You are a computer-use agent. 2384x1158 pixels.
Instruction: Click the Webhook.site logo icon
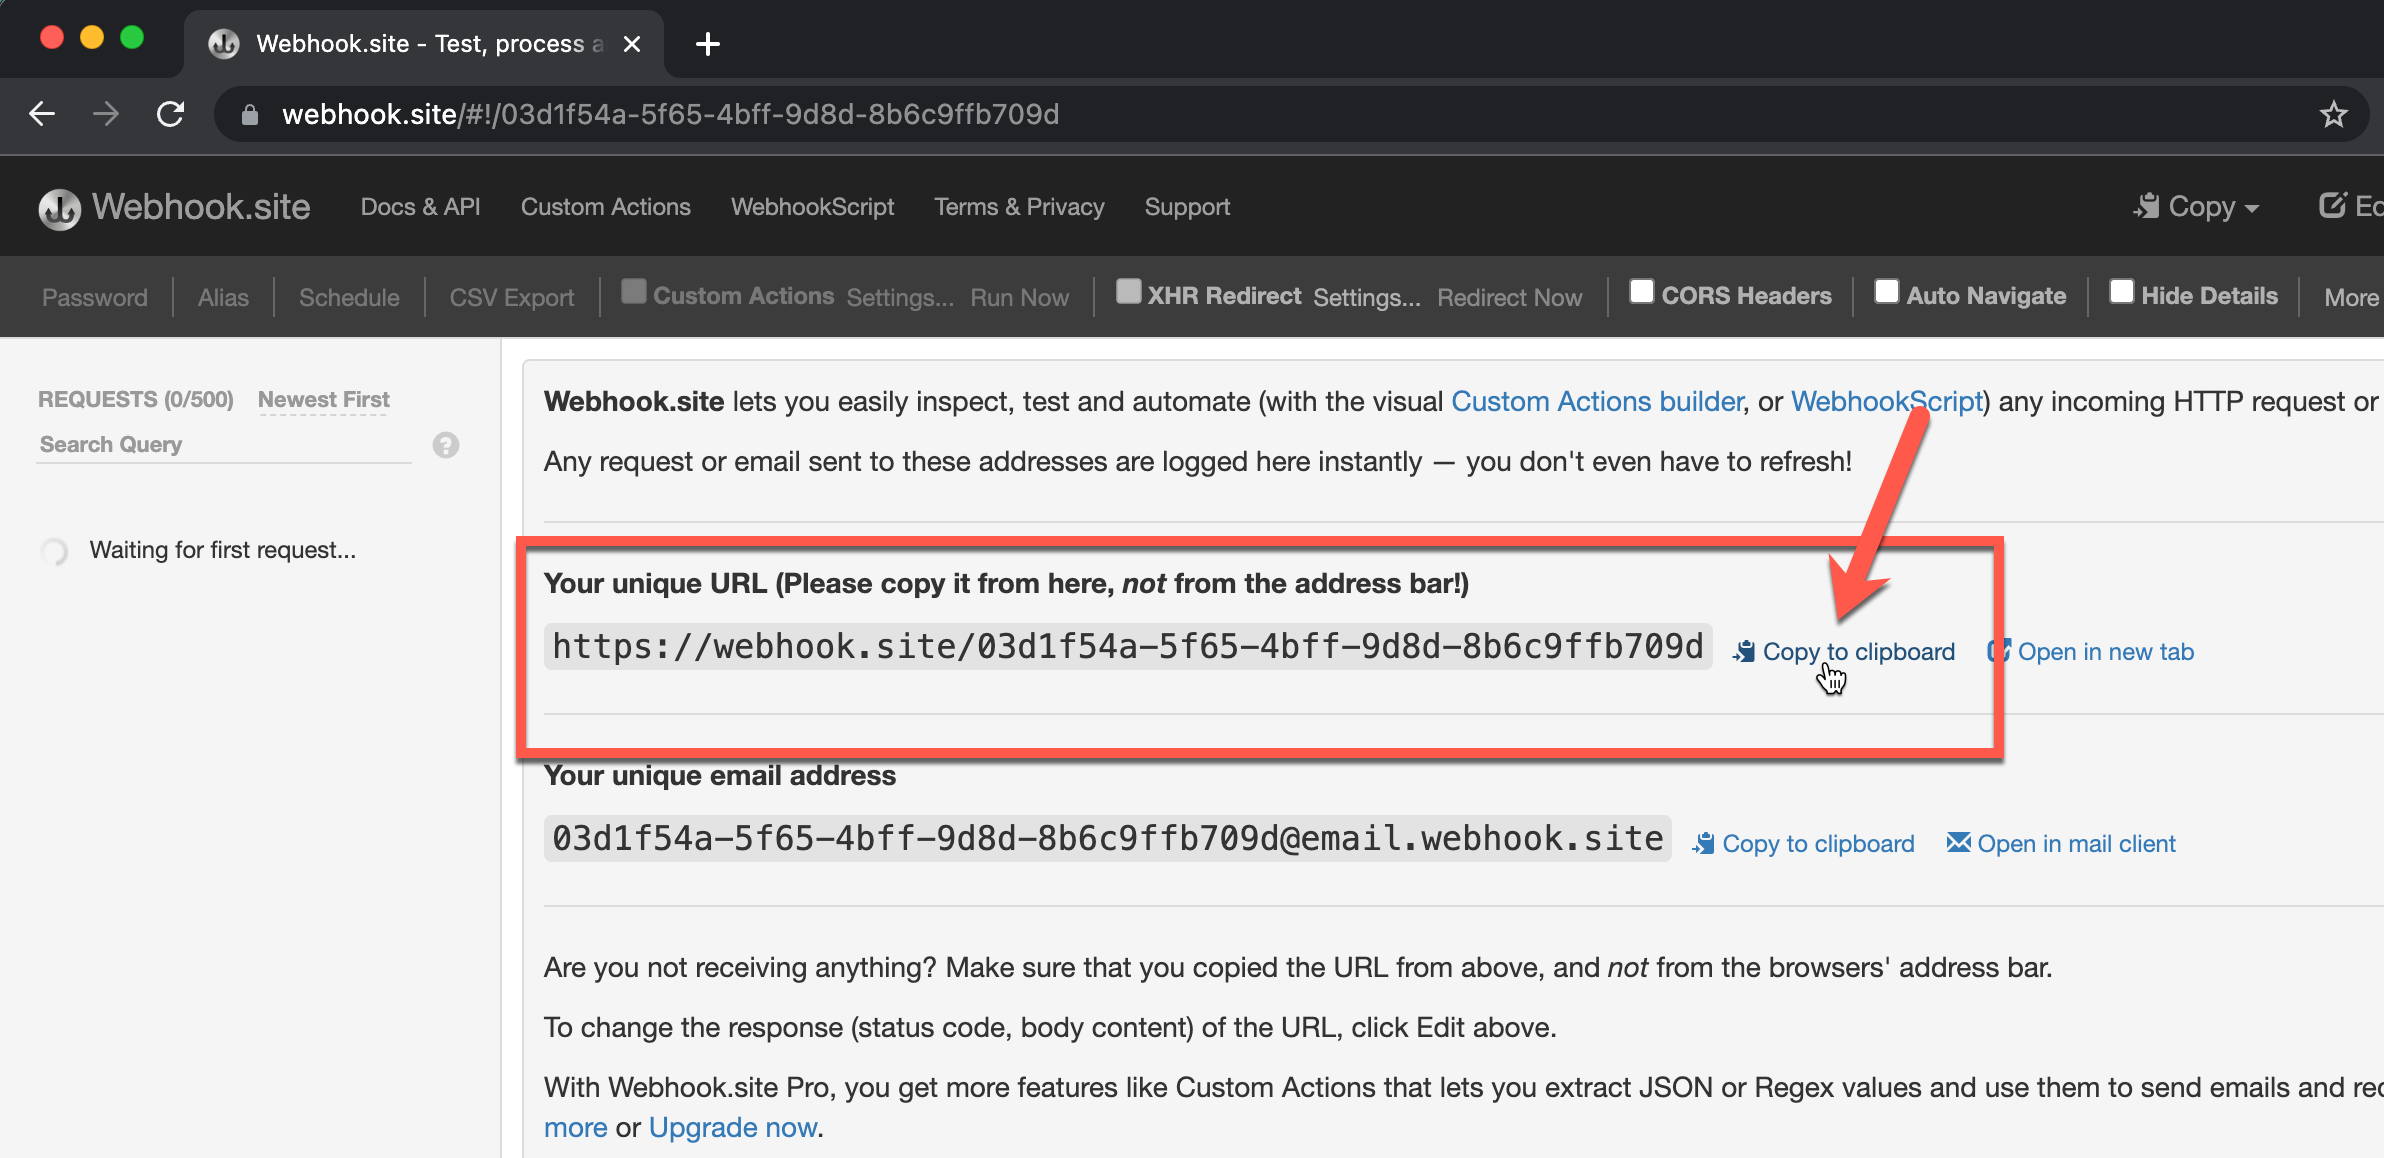60,208
